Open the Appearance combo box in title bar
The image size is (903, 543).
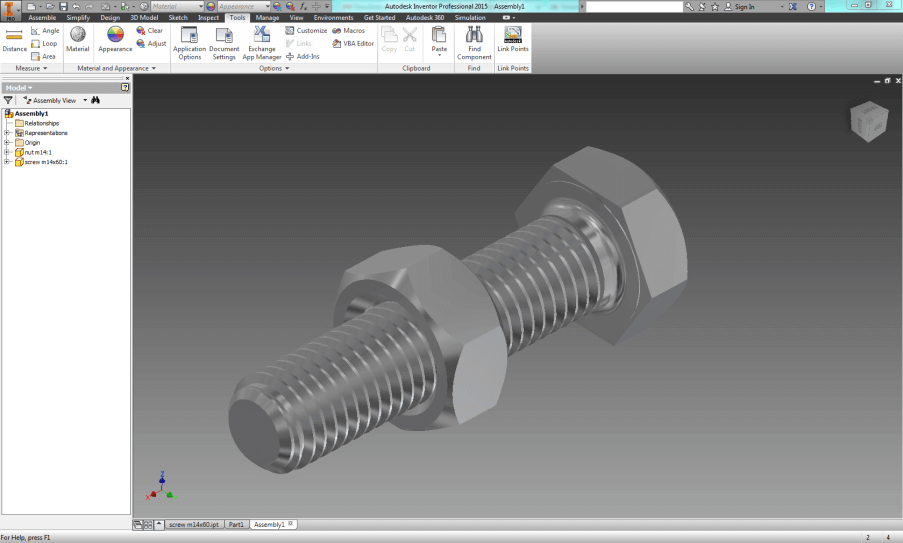click(x=244, y=6)
